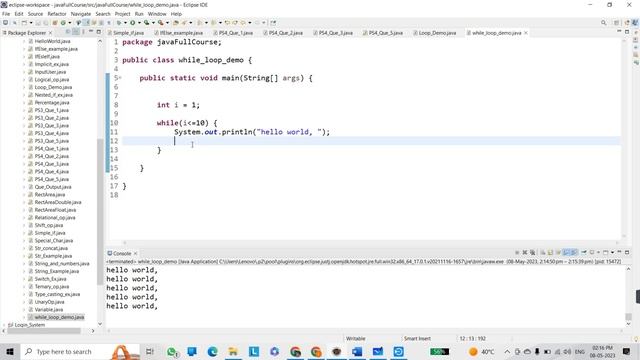Click the New file toolbar icon
Screen dimensions: 640x360
coord(24,23)
